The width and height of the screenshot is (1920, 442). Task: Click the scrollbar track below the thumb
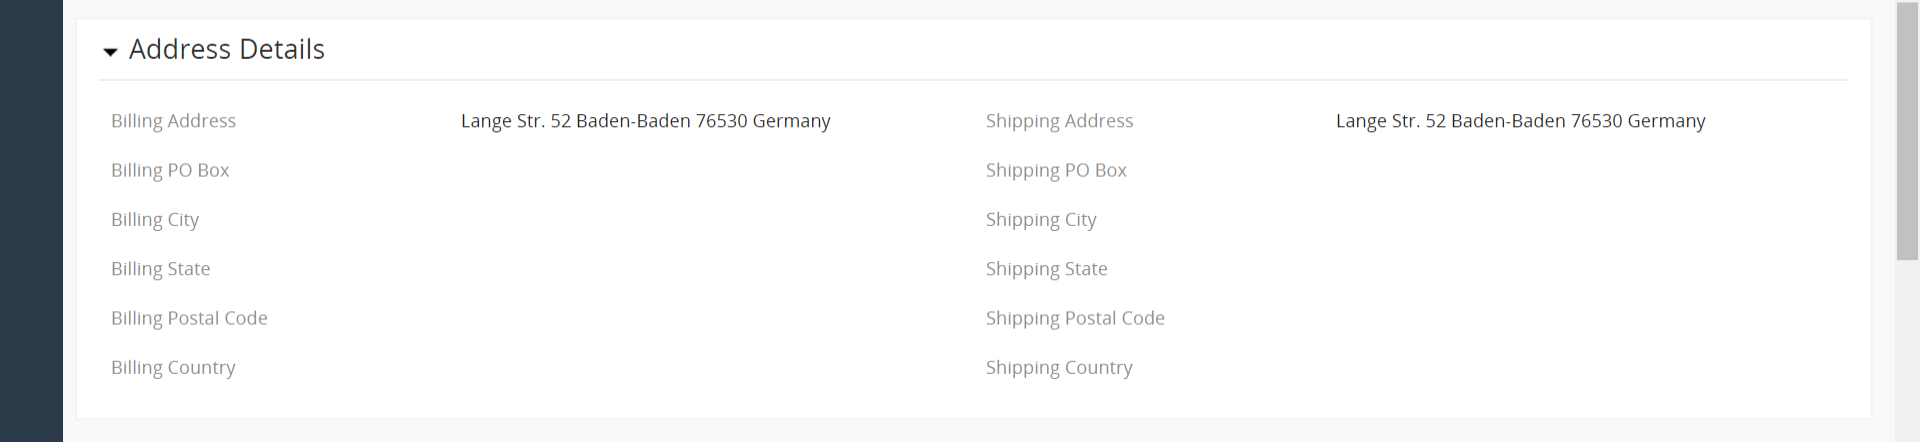coord(1907,350)
